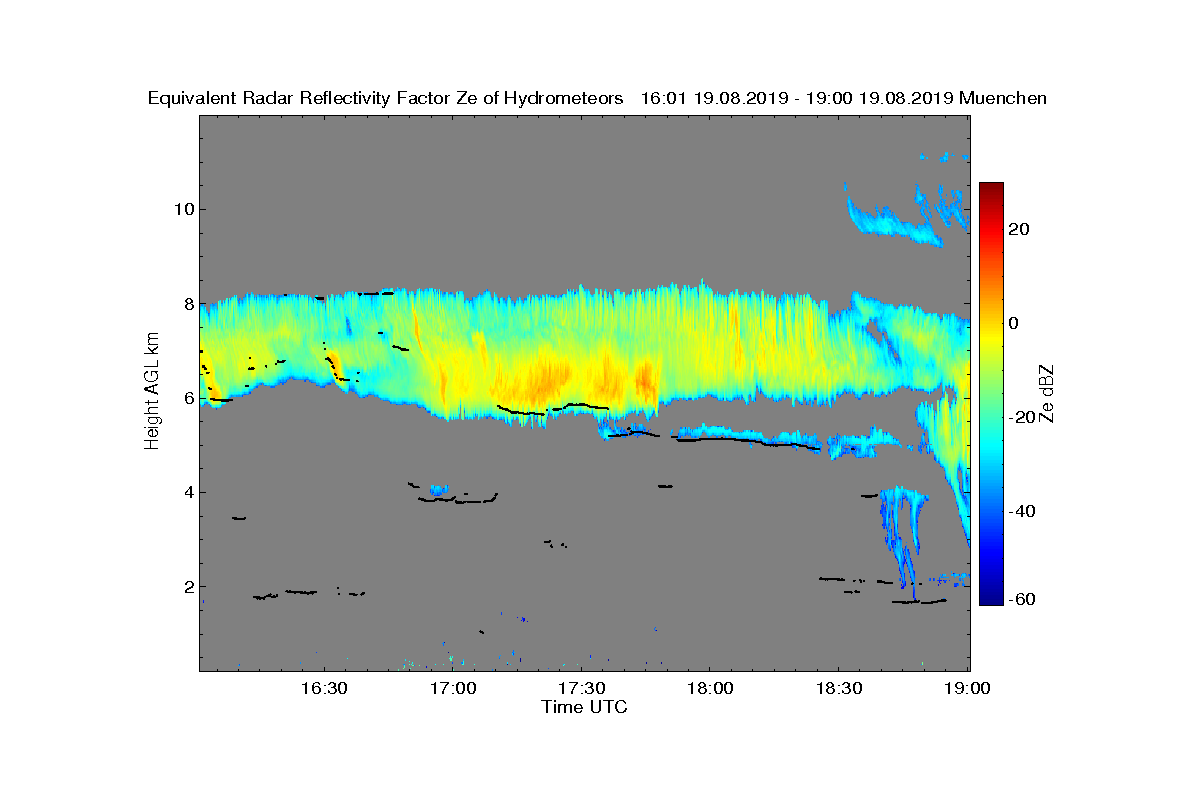Image resolution: width=1200 pixels, height=800 pixels.
Task: Click the height label '8'
Action: pos(188,303)
